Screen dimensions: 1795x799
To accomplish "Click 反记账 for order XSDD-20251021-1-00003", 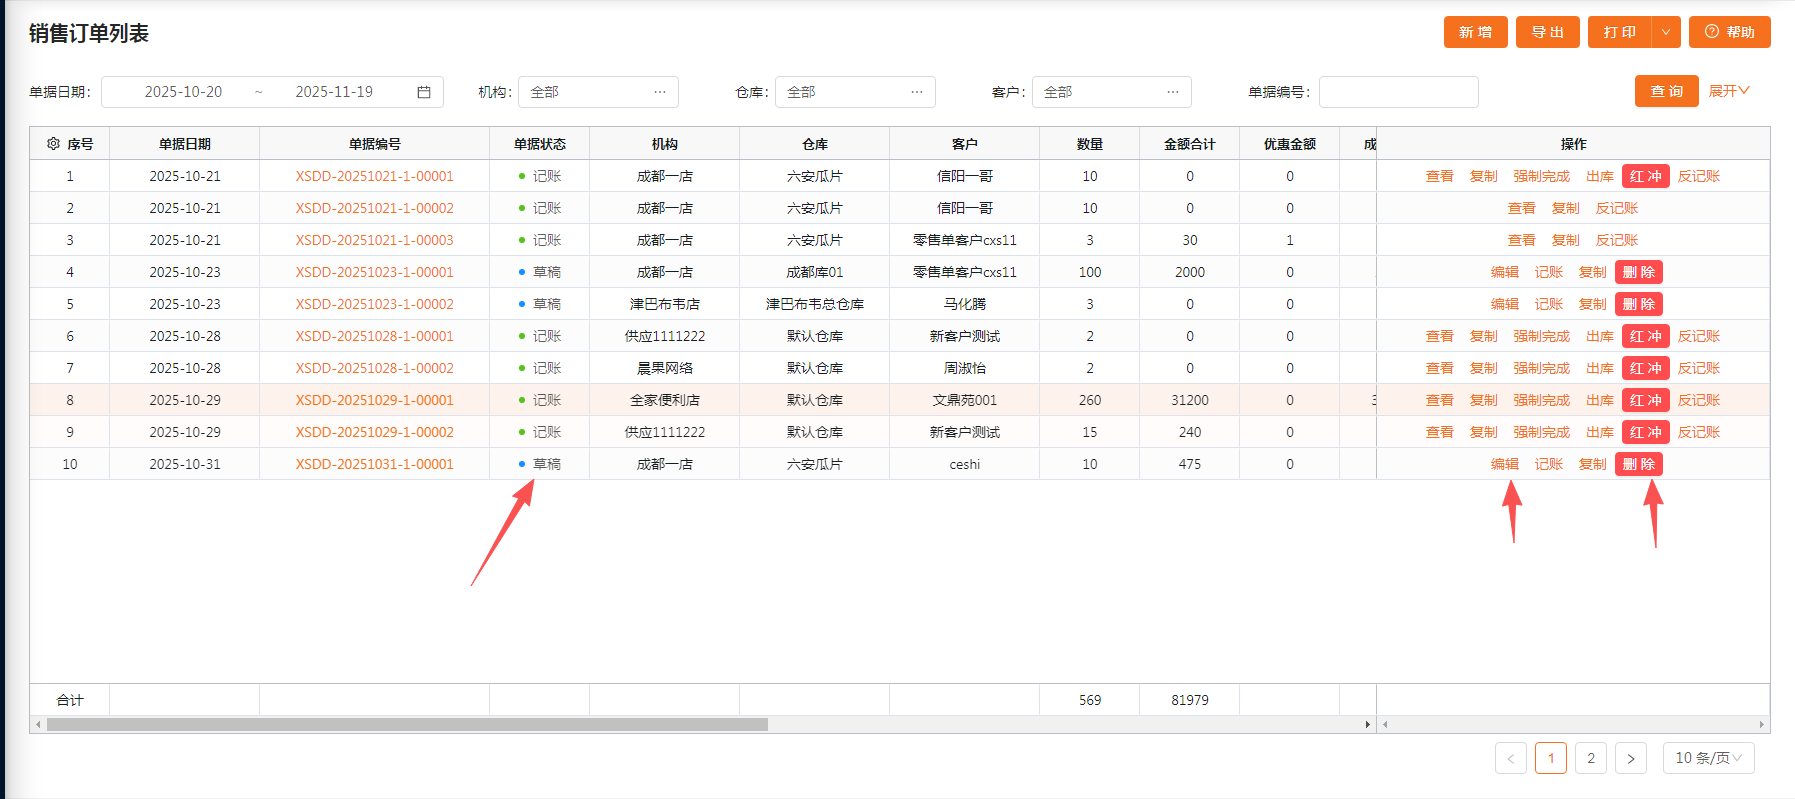I will 1617,240.
